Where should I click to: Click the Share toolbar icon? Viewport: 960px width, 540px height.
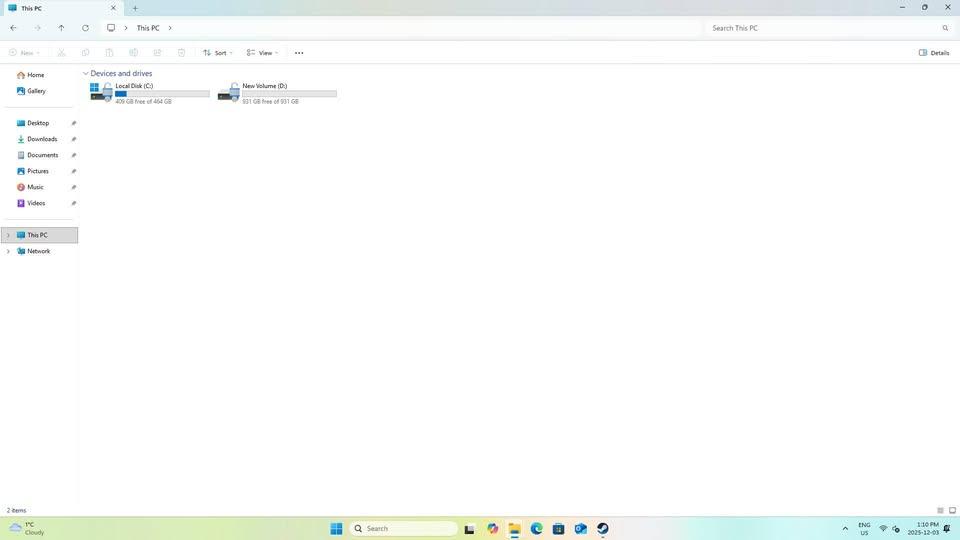[x=157, y=53]
